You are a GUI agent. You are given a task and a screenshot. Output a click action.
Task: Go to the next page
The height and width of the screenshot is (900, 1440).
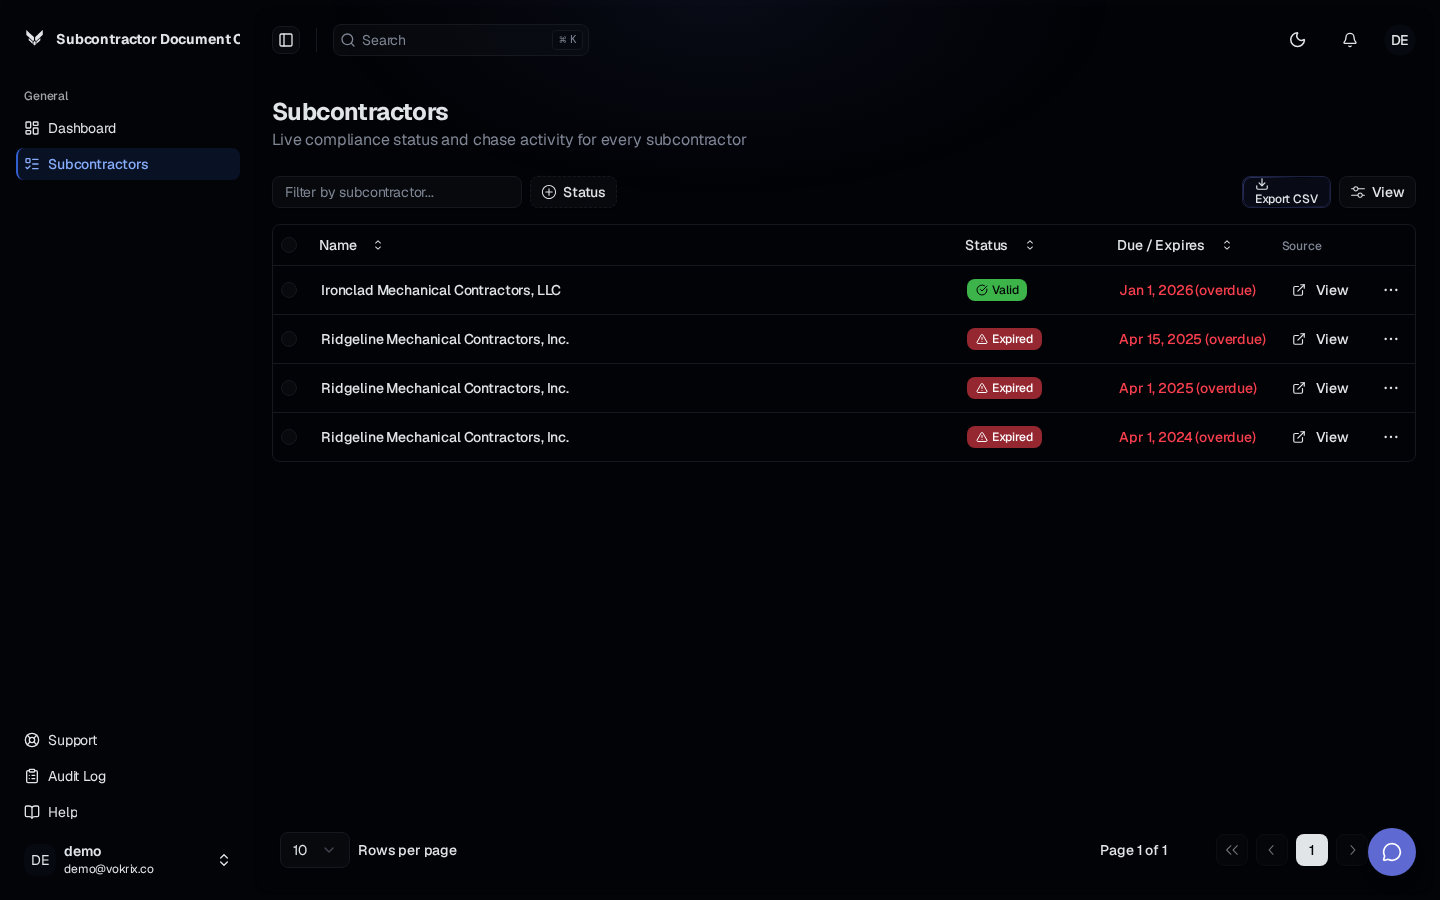pyautogui.click(x=1352, y=850)
